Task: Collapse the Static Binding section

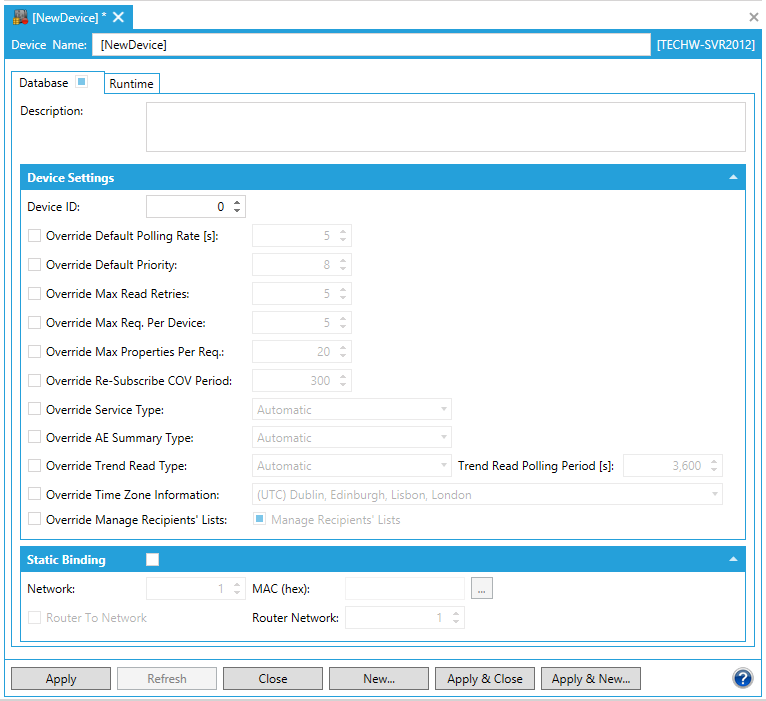Action: click(x=733, y=560)
